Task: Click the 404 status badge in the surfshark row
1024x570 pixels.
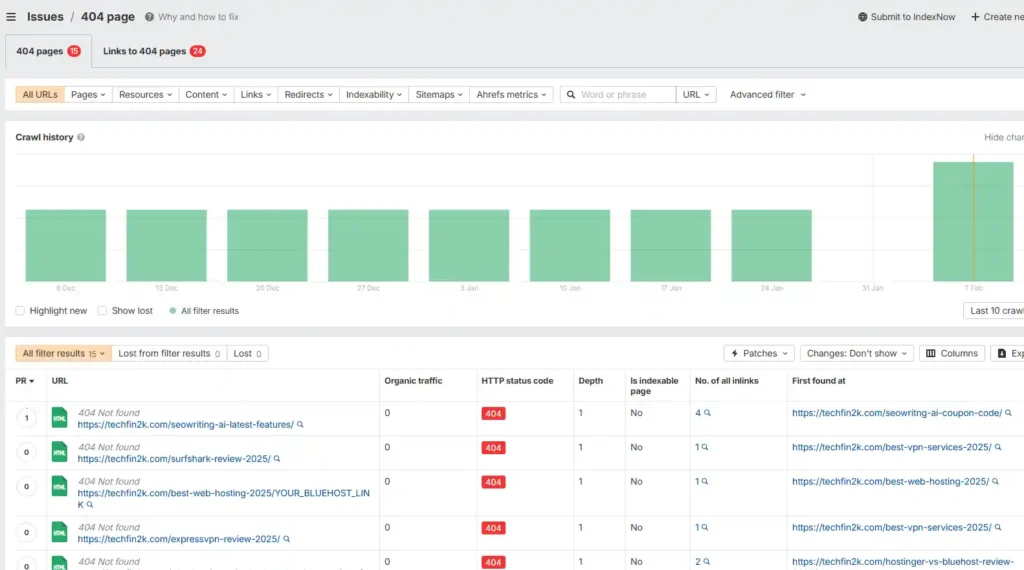Action: (x=493, y=448)
